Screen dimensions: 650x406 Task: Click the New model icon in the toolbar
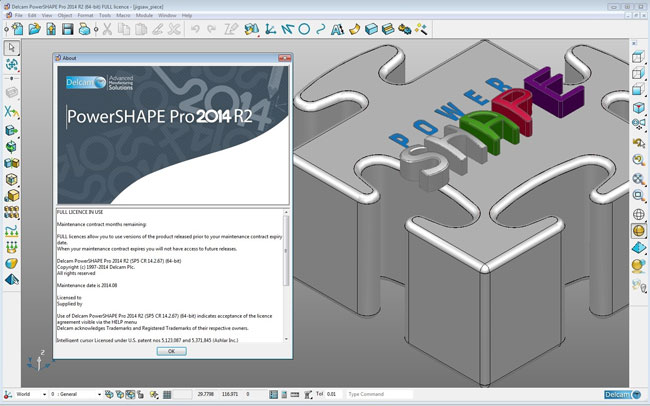click(x=17, y=29)
